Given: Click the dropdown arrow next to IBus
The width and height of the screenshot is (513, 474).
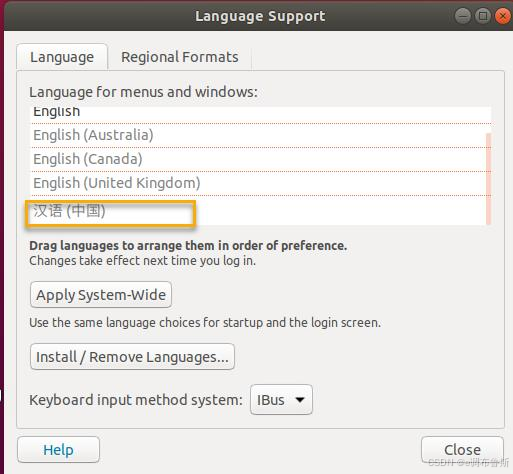Looking at the screenshot, I should [300, 400].
